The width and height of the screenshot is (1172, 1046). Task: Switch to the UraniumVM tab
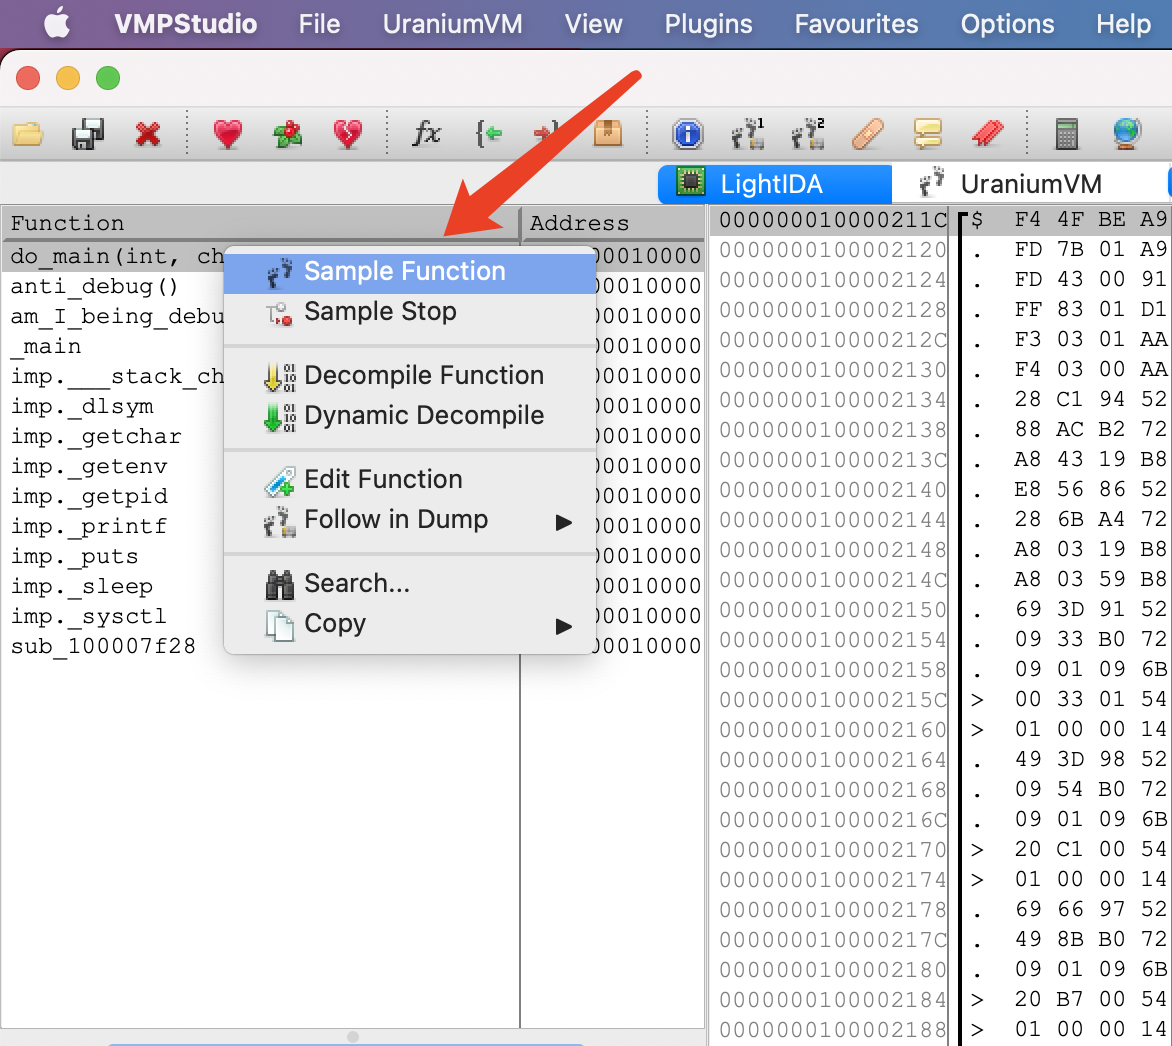click(x=1030, y=184)
